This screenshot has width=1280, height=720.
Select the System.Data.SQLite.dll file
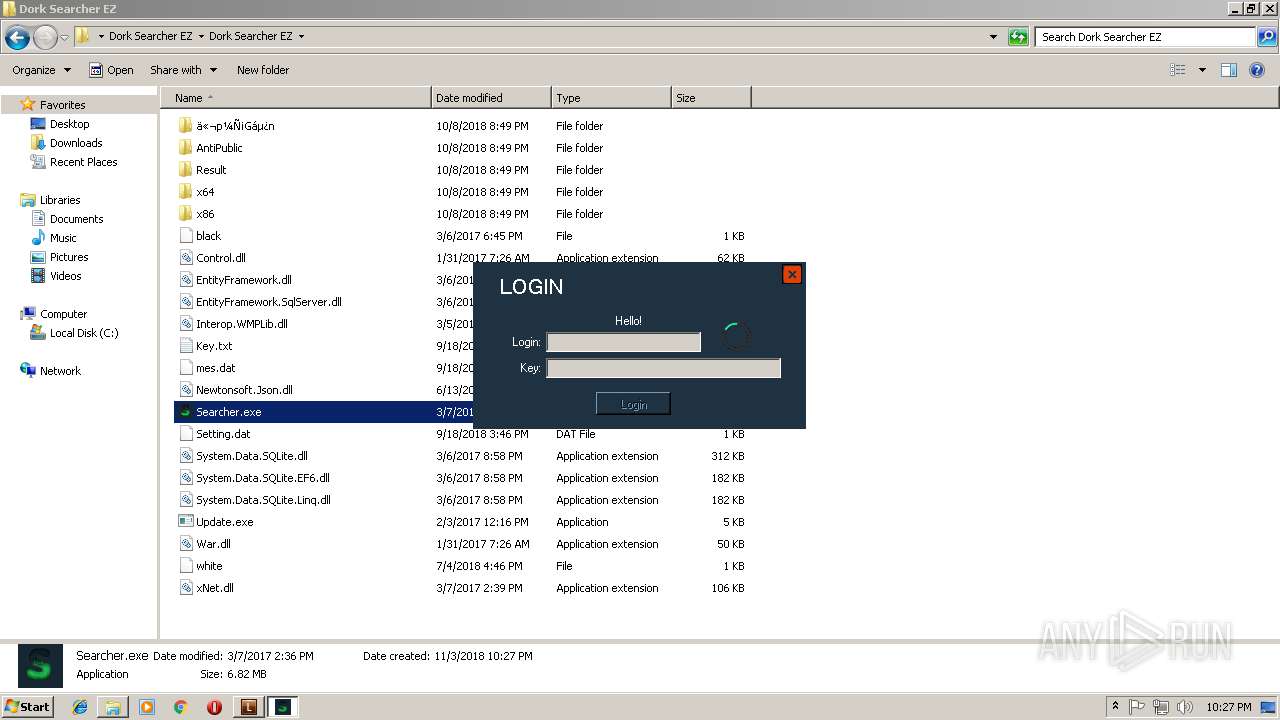click(x=252, y=456)
